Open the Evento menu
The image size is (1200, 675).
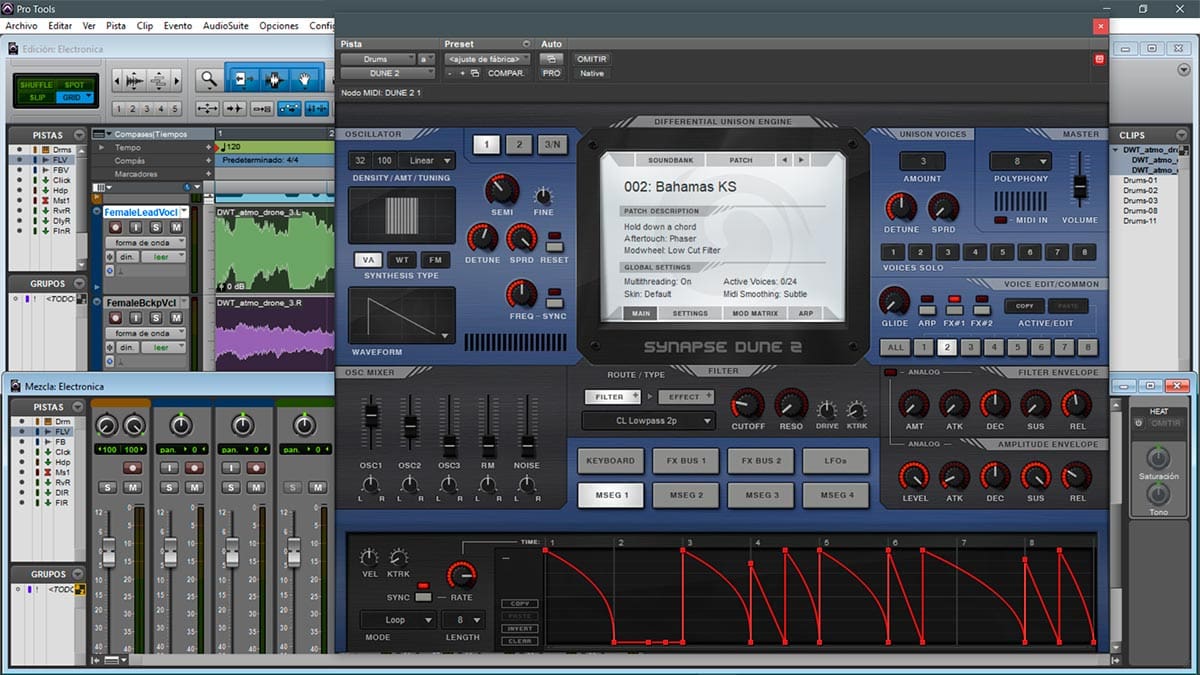pos(178,25)
